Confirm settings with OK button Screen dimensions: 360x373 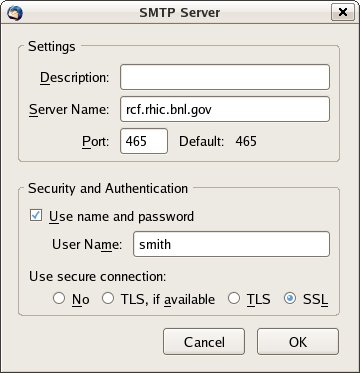click(x=298, y=342)
